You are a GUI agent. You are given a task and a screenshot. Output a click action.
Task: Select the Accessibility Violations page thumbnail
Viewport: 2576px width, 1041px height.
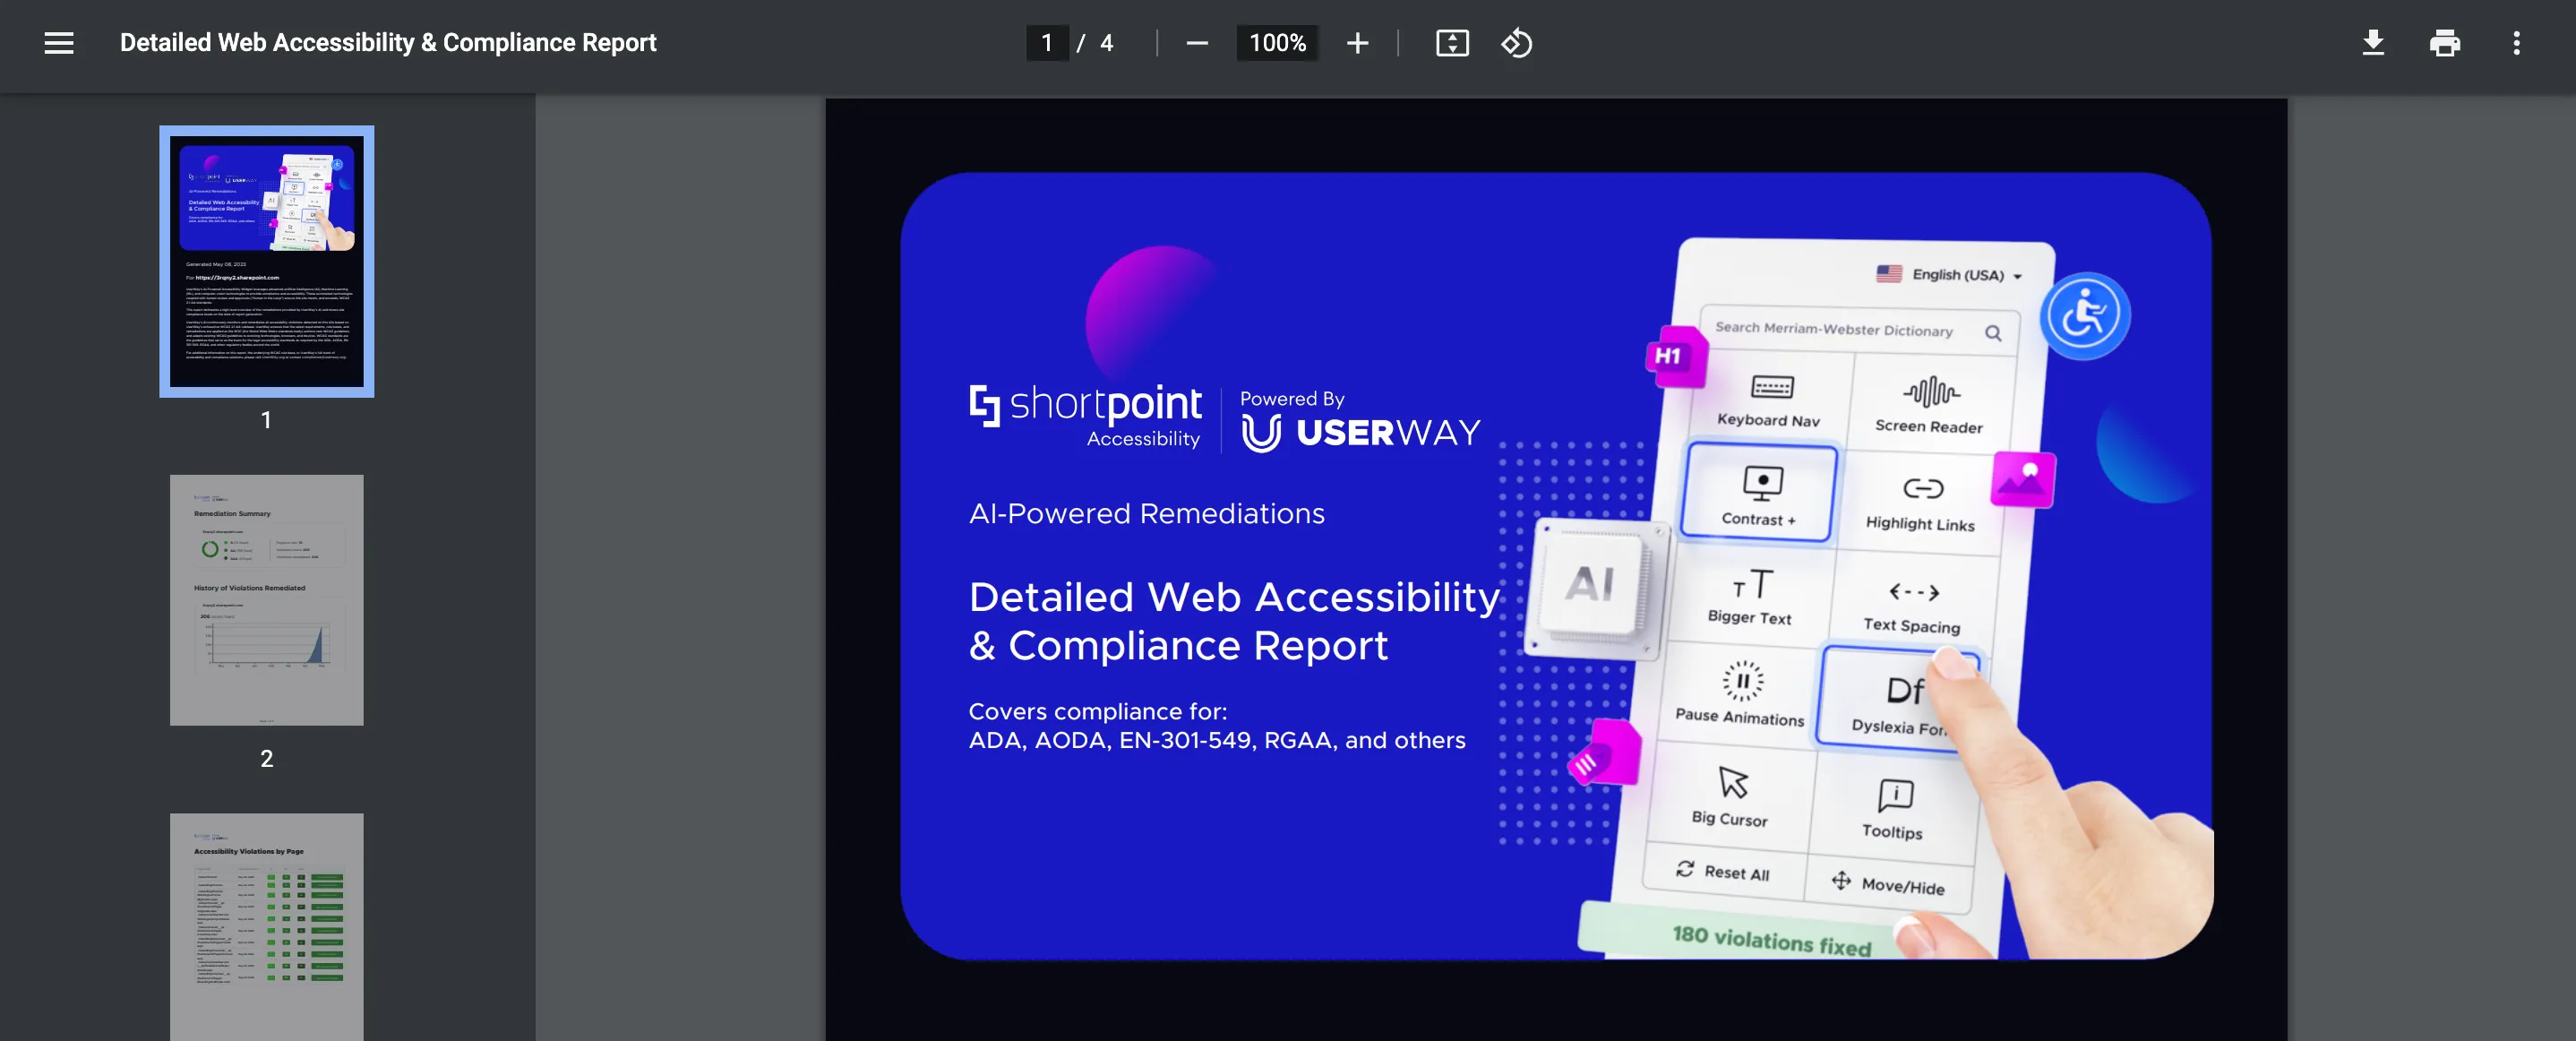click(x=267, y=927)
